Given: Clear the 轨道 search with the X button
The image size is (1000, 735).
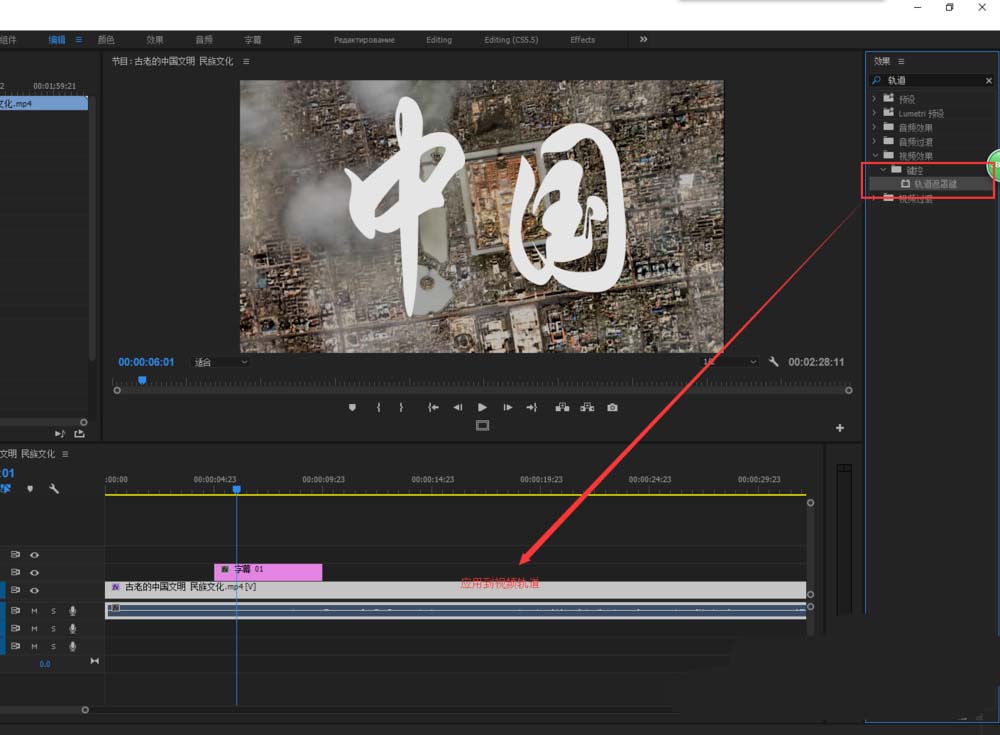Looking at the screenshot, I should 988,79.
